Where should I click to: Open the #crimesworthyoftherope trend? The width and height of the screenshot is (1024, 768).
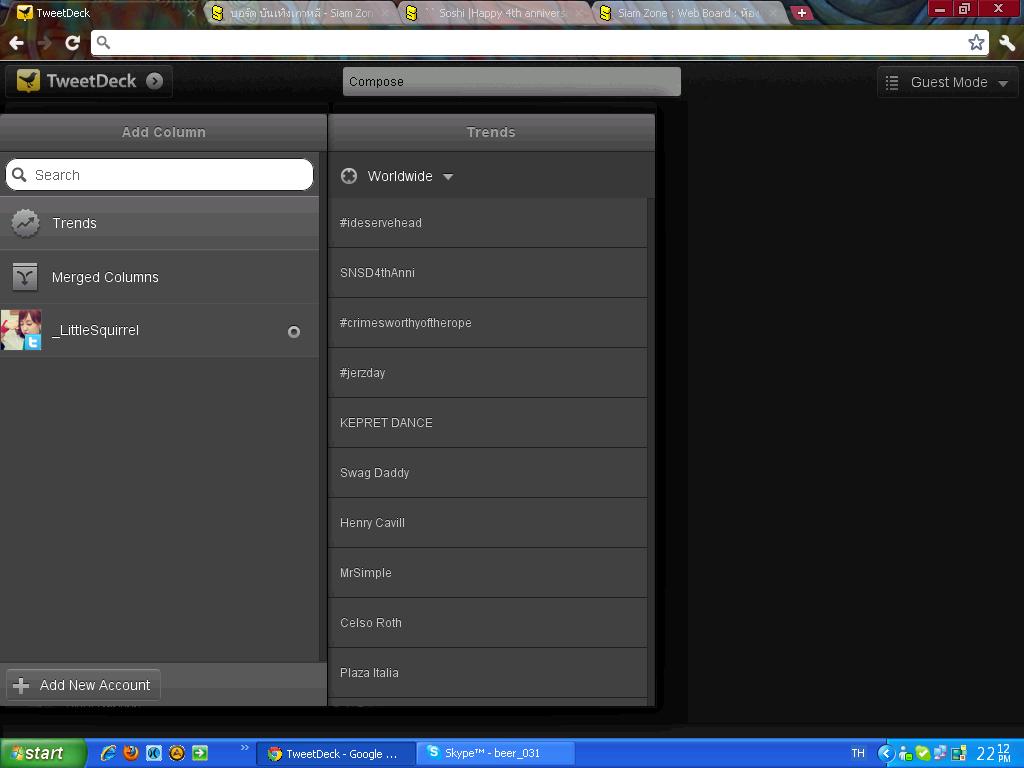[x=487, y=323]
